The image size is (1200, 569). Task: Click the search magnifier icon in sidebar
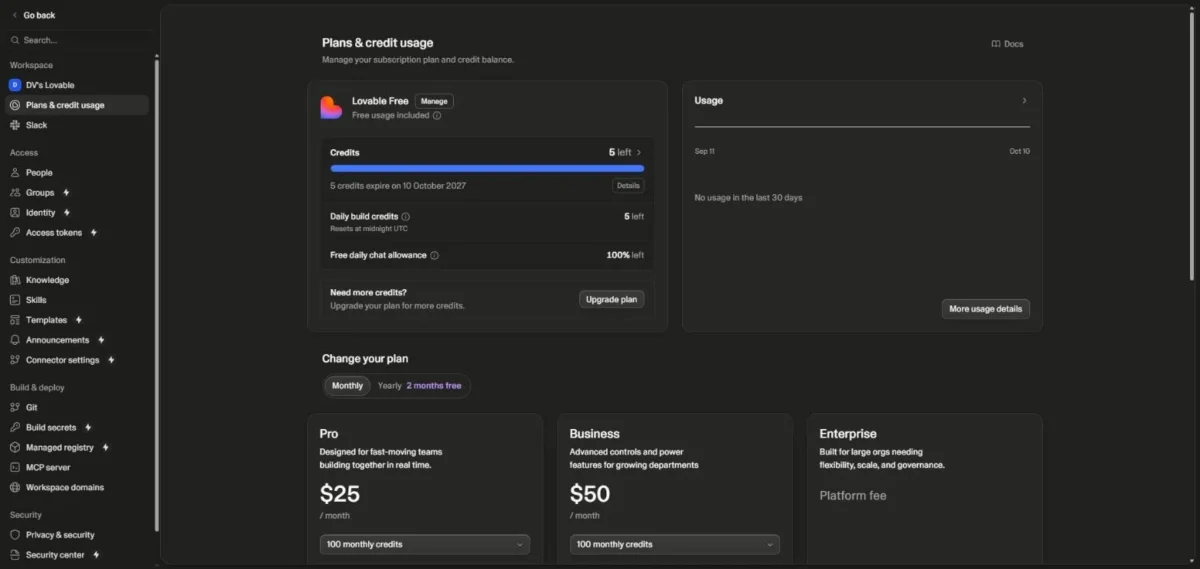coord(15,40)
